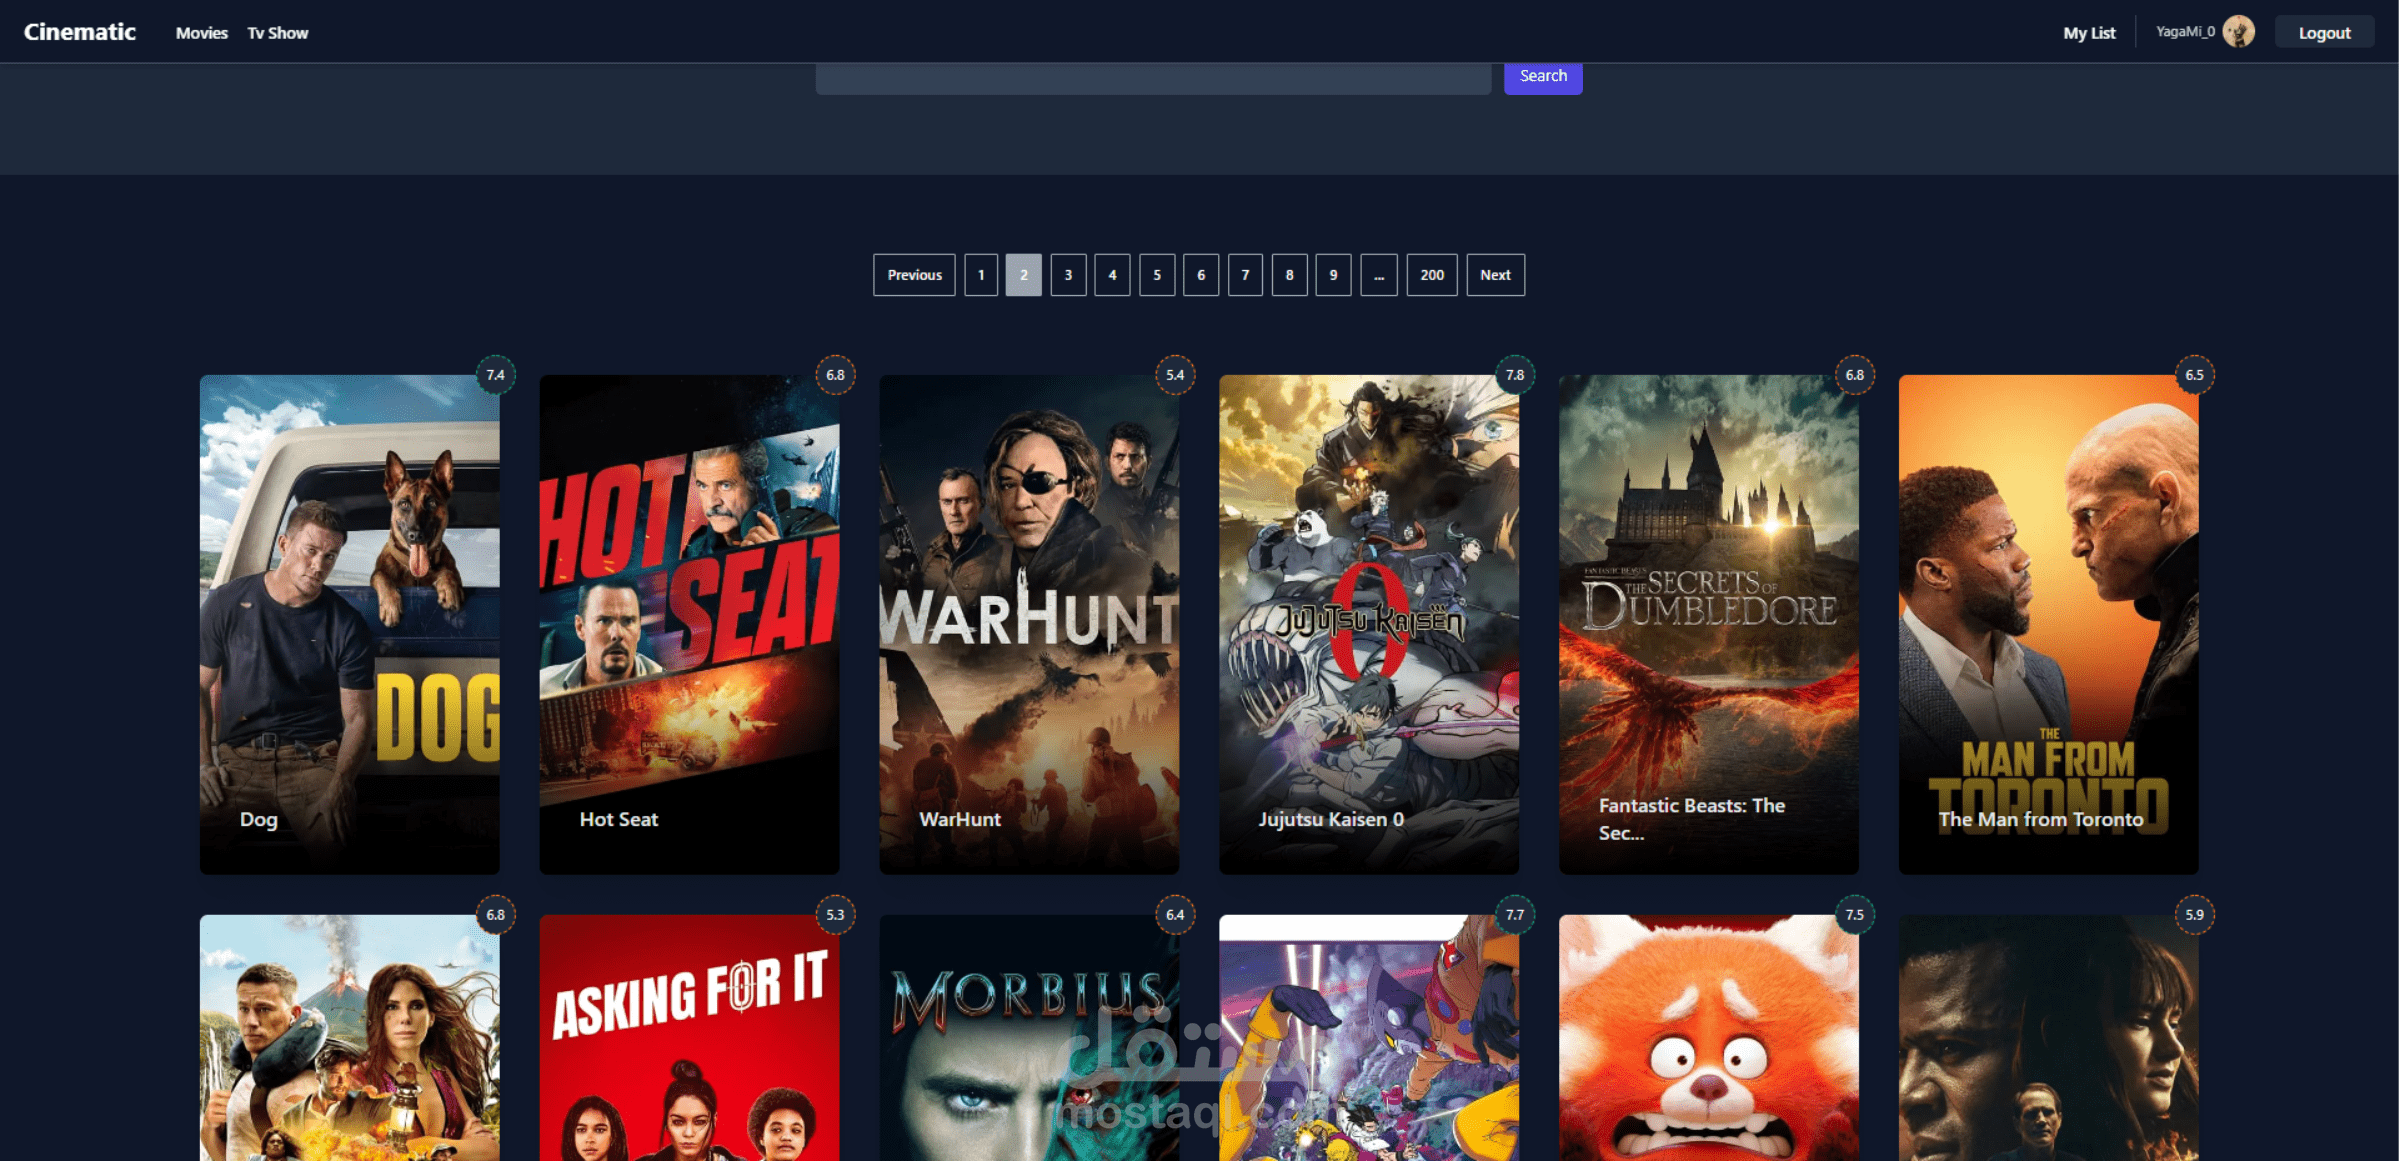The width and height of the screenshot is (2400, 1161).
Task: Jump to page 200
Action: pos(1431,275)
